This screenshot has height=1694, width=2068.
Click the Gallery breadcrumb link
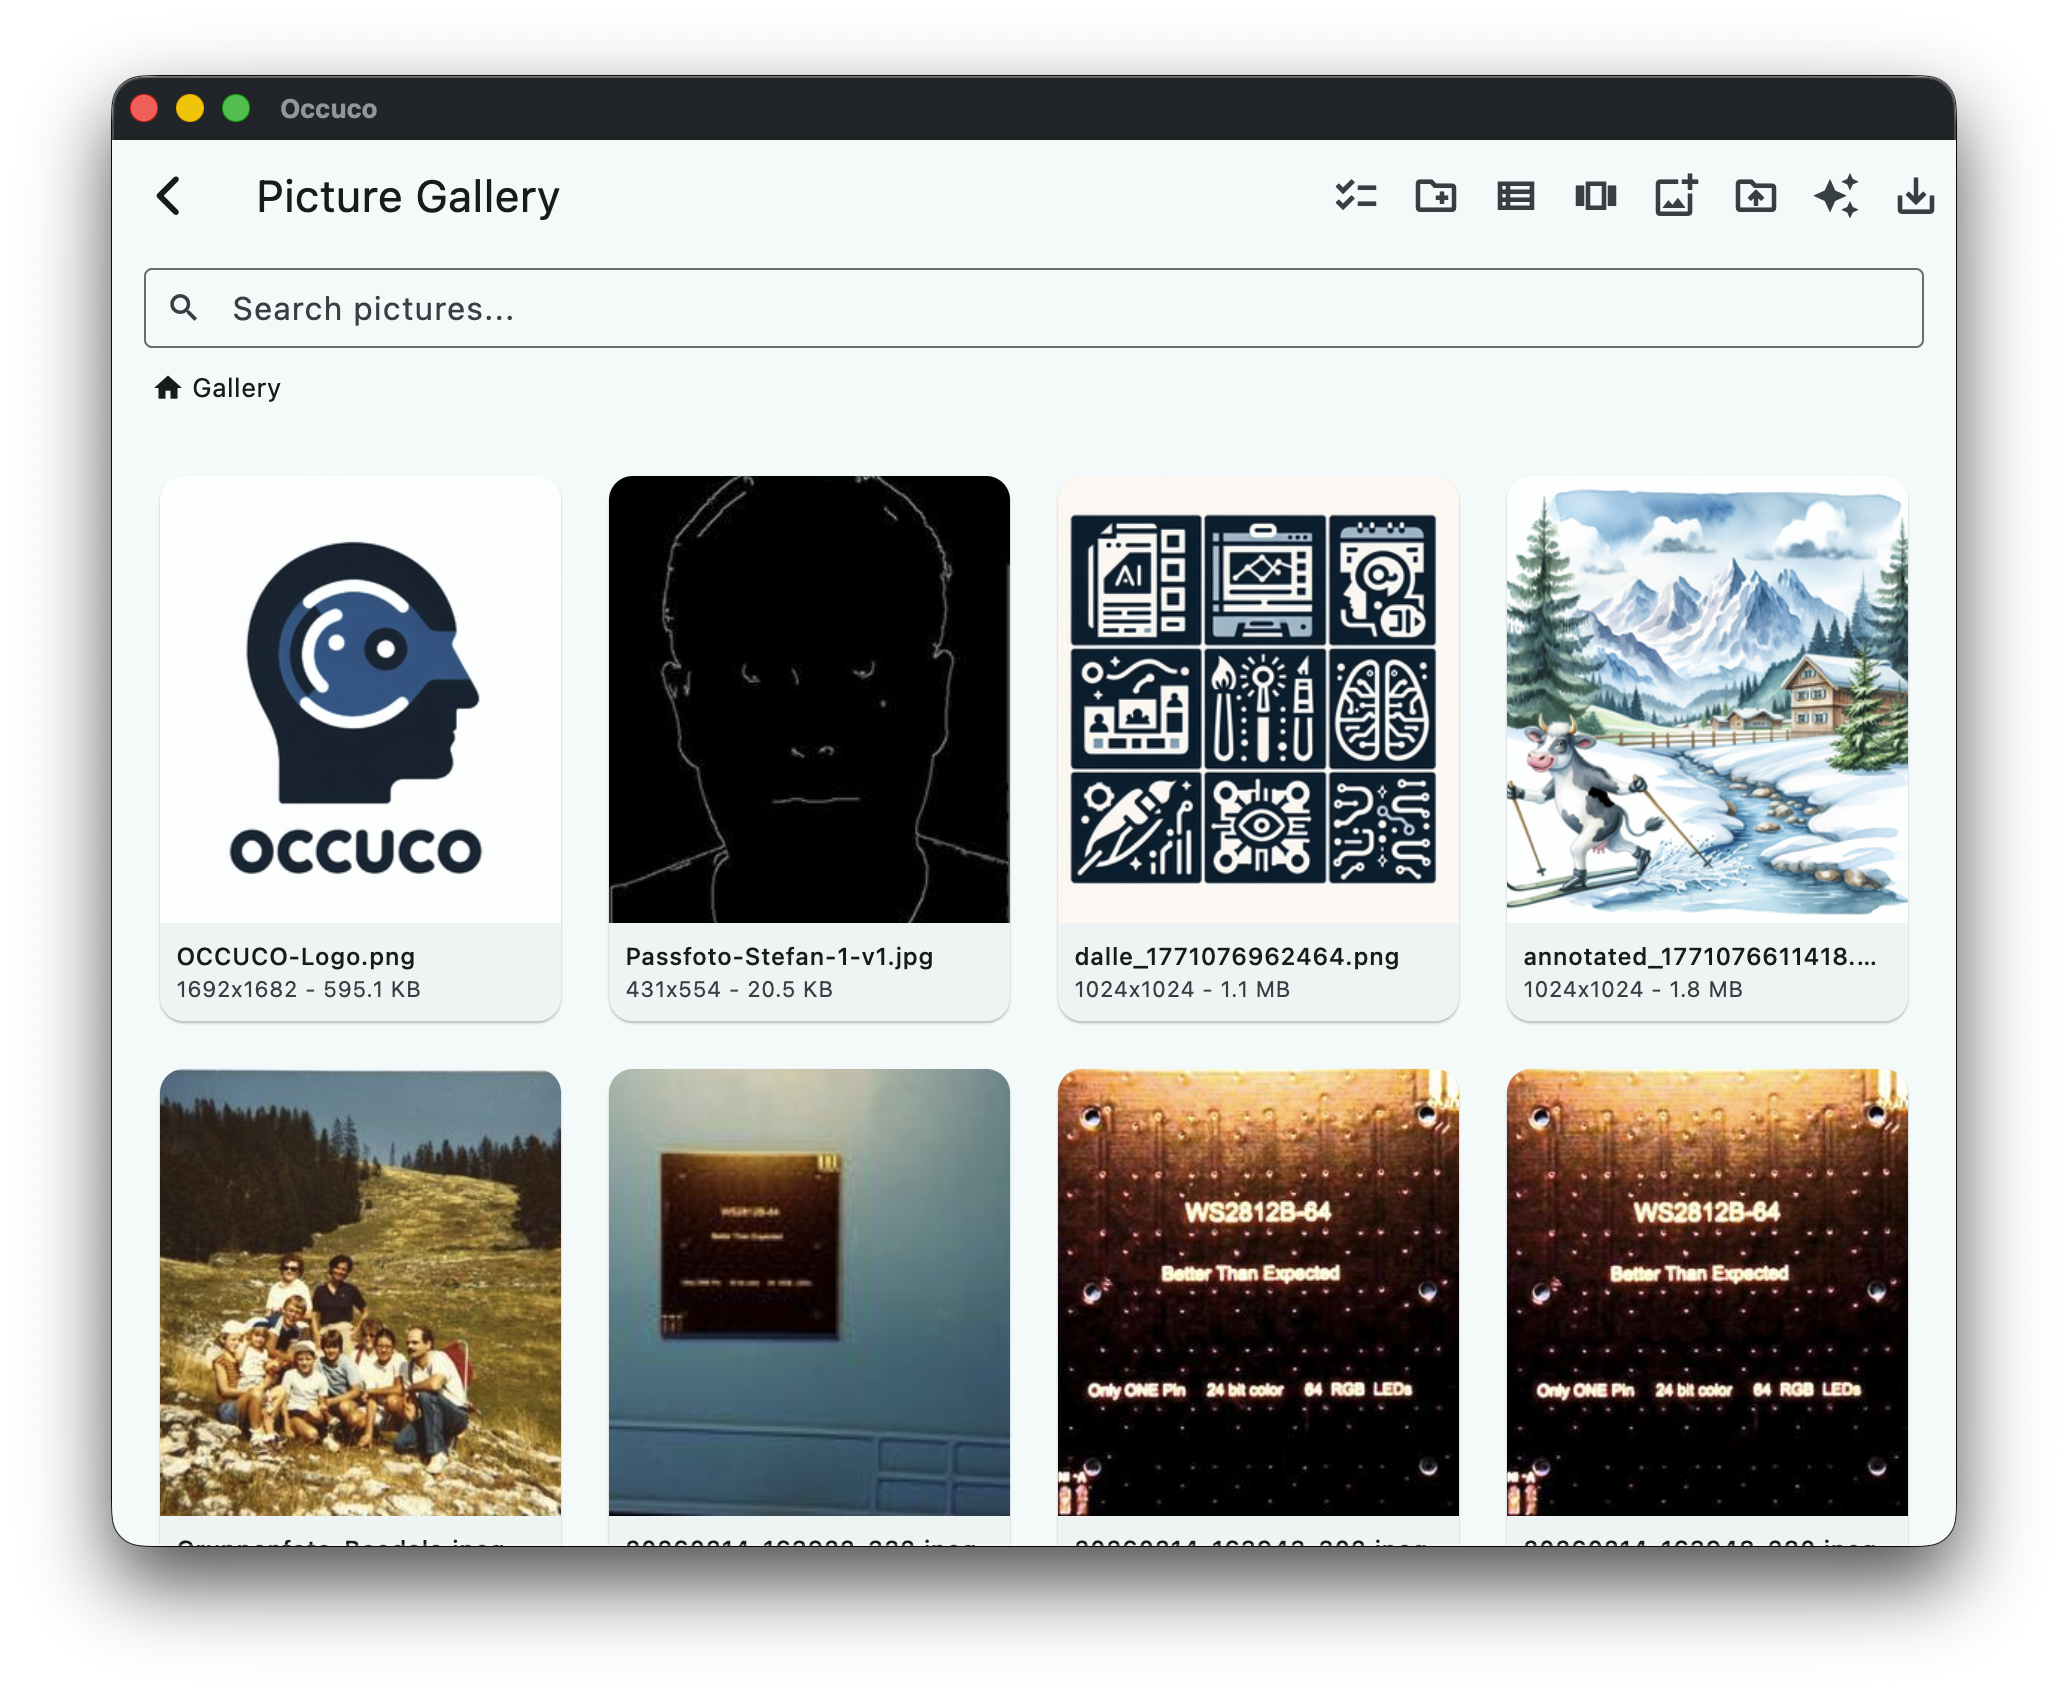pyautogui.click(x=235, y=387)
